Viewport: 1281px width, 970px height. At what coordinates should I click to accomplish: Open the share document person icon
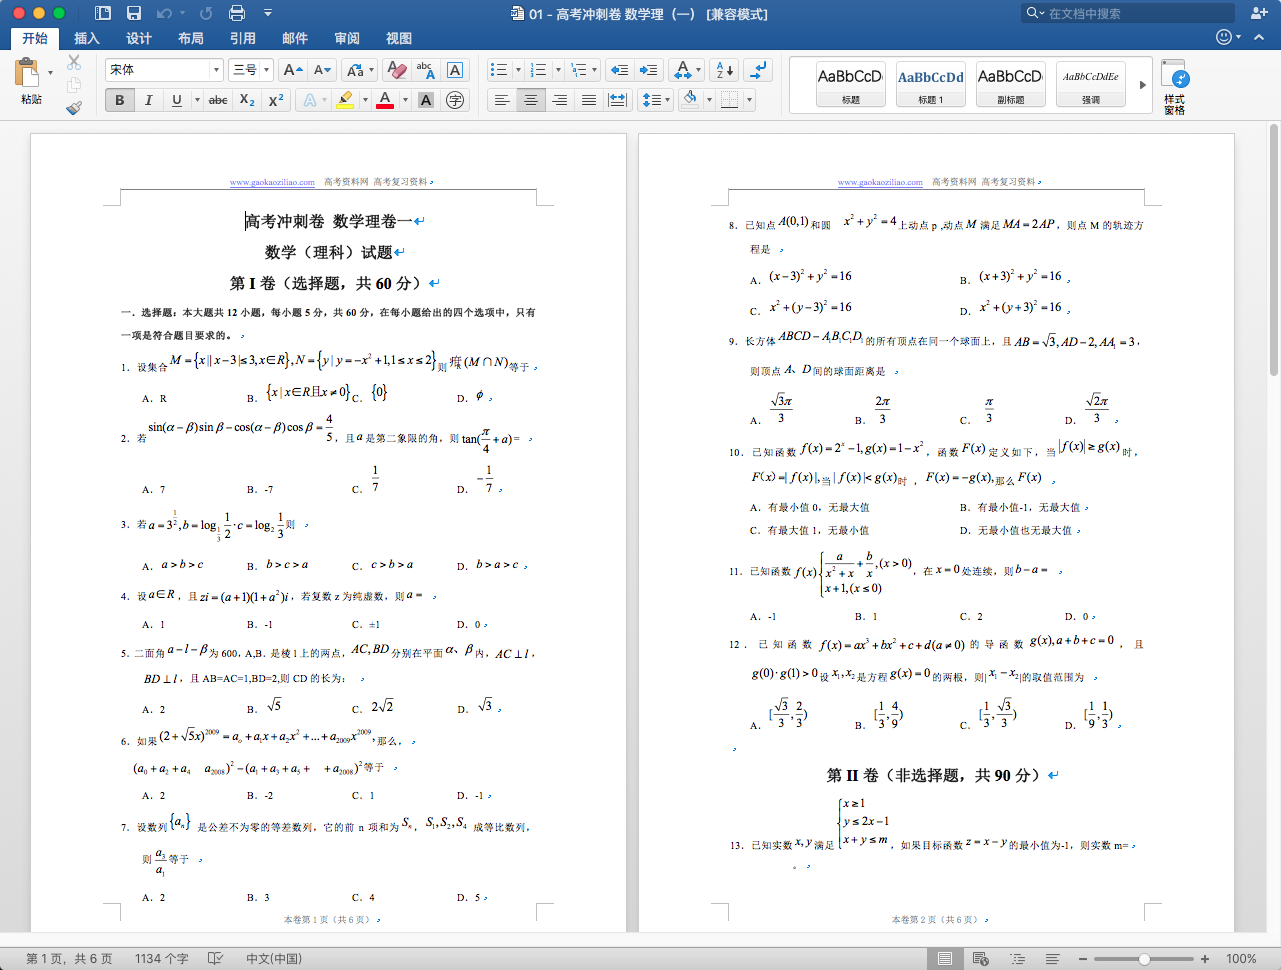pyautogui.click(x=1259, y=13)
